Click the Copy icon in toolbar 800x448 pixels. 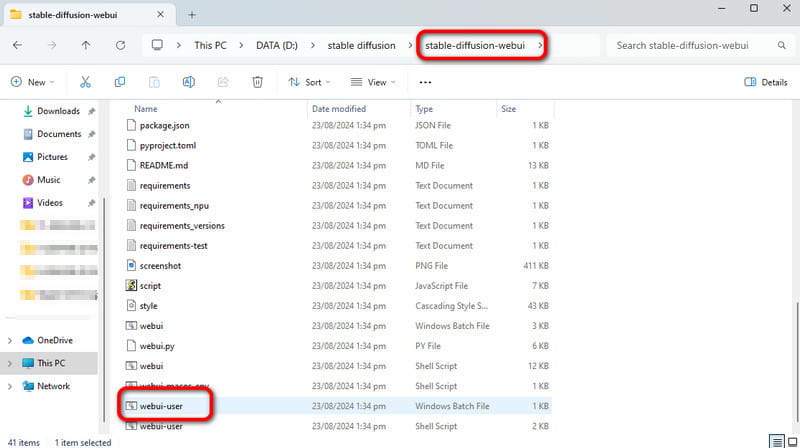click(120, 82)
